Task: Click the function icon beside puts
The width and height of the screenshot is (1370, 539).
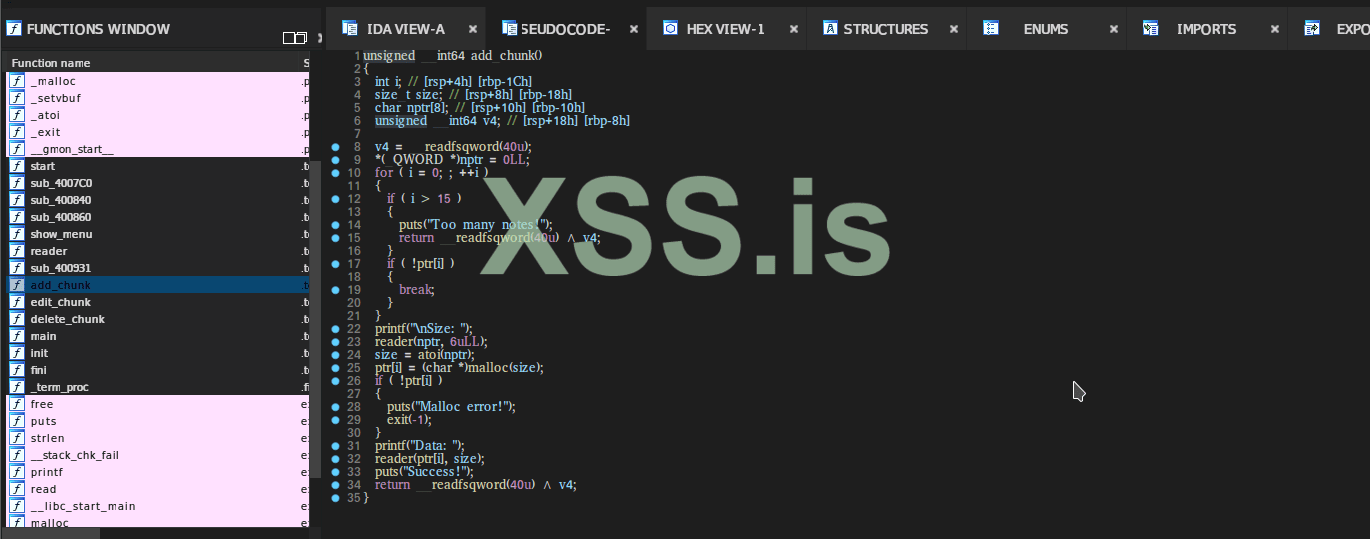Action: [x=17, y=421]
